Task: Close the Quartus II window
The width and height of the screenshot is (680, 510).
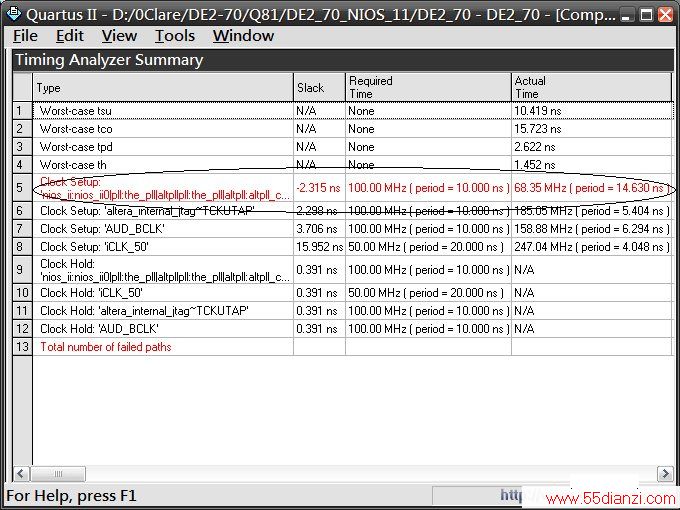Action: pos(666,16)
